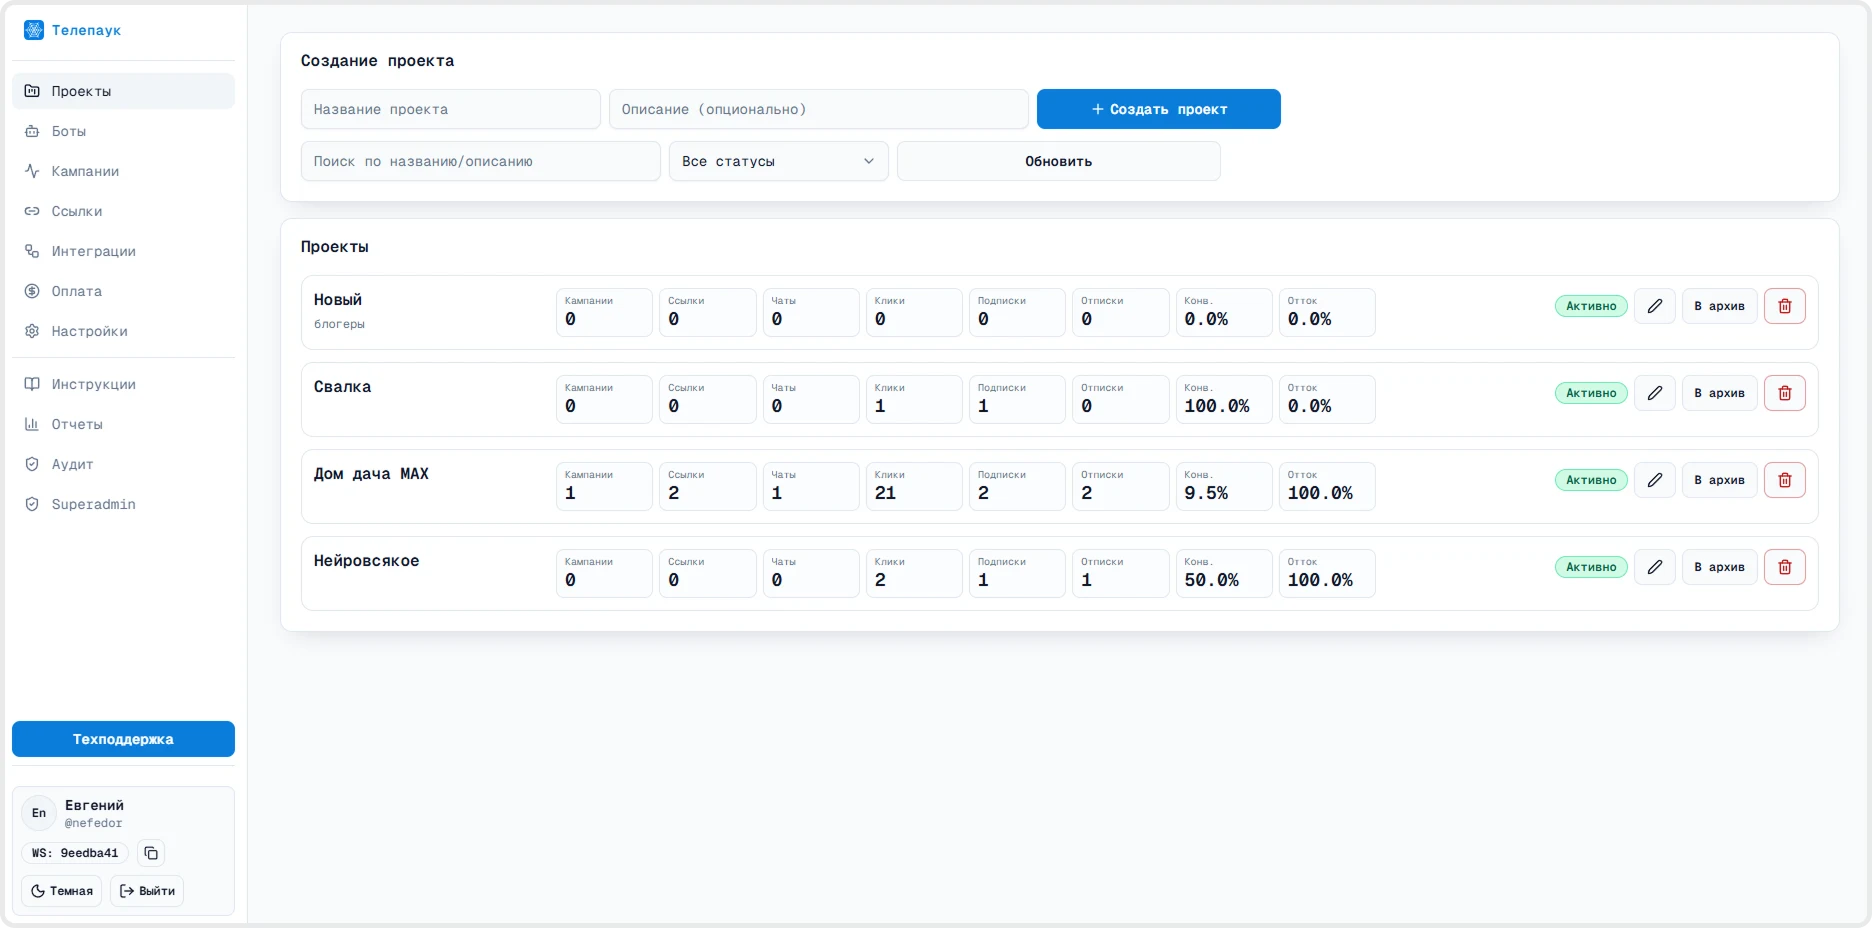Screen dimensions: 1872x928
Task: Go to Кампании in sidebar
Action: point(123,171)
